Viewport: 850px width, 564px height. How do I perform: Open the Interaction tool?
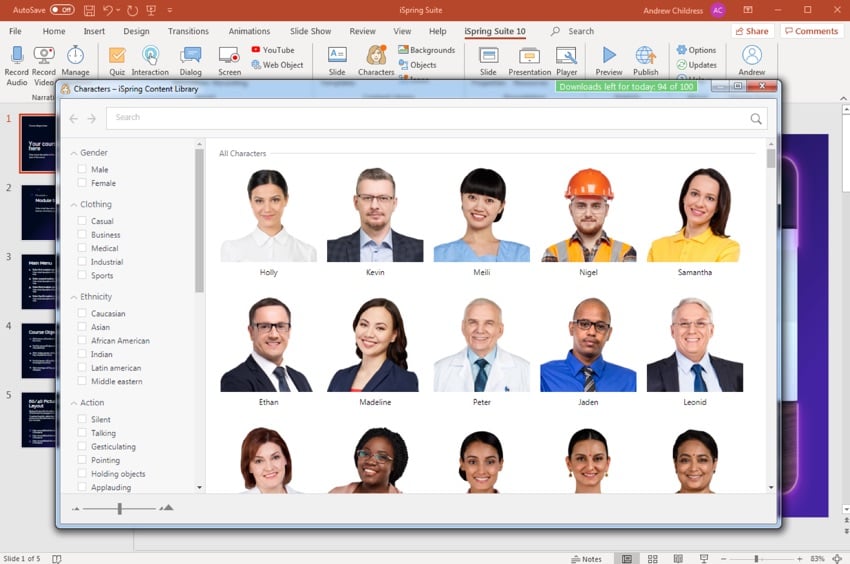150,59
